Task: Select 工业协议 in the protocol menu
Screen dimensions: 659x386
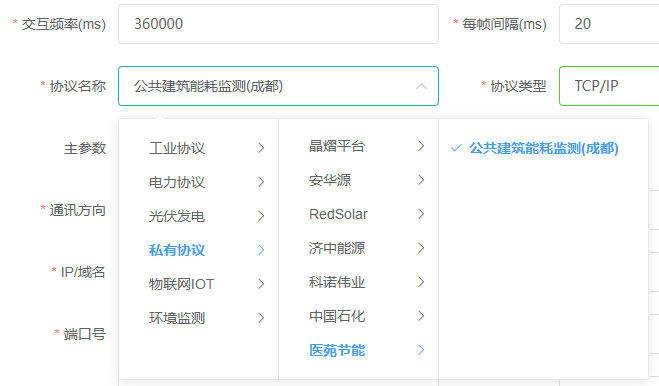Action: click(x=198, y=148)
